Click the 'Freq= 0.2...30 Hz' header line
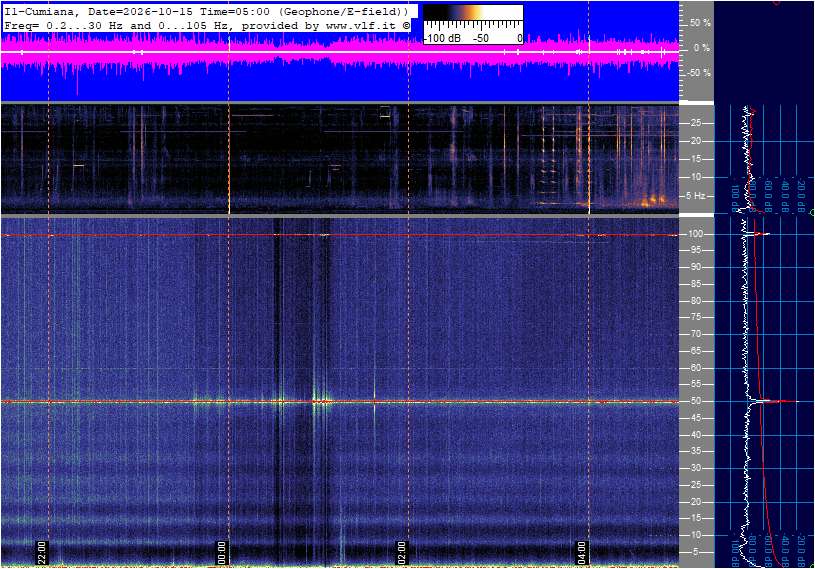The image size is (815, 569). [x=207, y=25]
